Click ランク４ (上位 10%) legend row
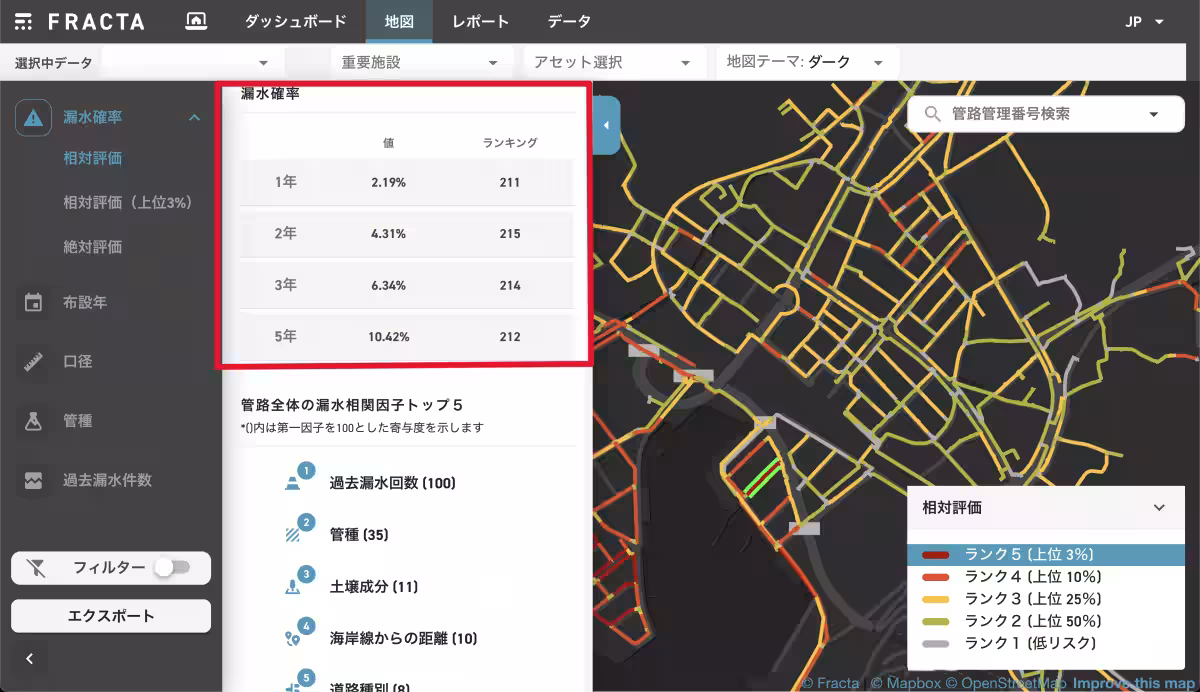 [x=1046, y=577]
